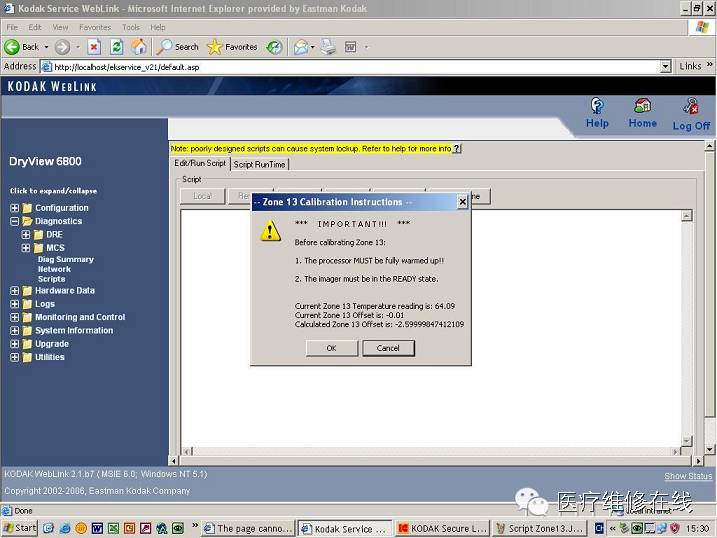The height and width of the screenshot is (538, 717).
Task: Open 'The page canno...' taskbar window
Action: [x=249, y=528]
